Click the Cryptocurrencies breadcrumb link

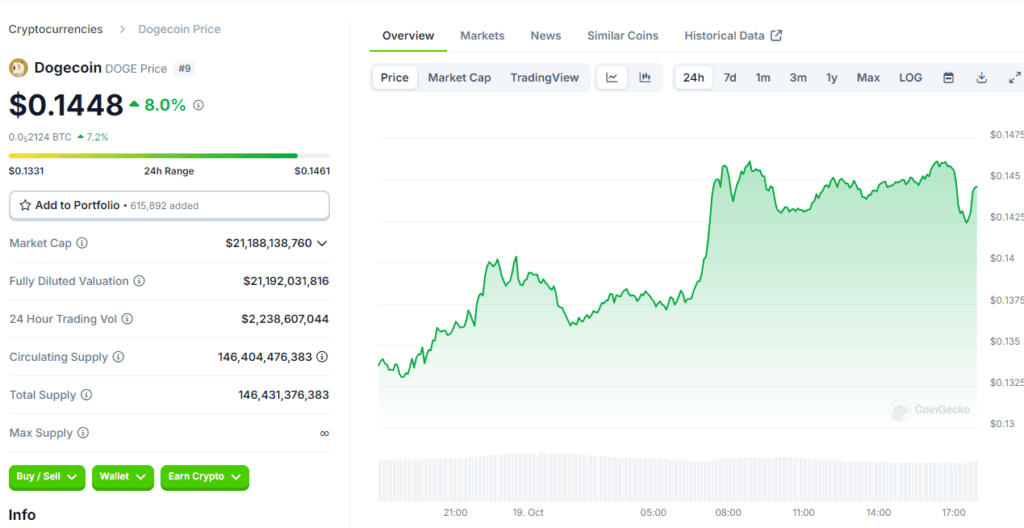tap(56, 29)
